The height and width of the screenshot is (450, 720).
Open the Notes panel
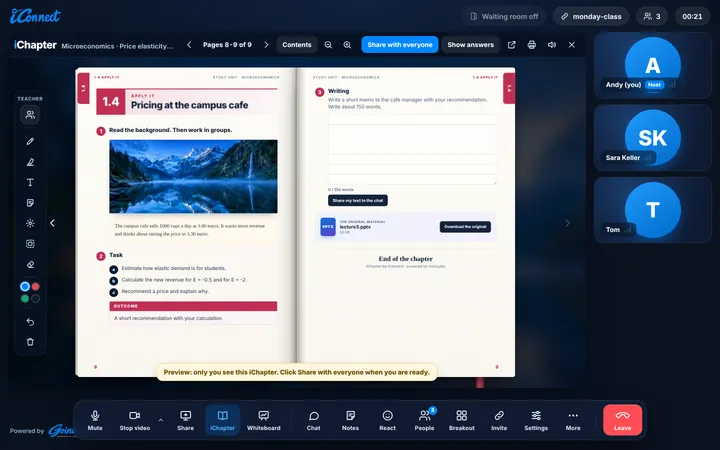point(350,420)
